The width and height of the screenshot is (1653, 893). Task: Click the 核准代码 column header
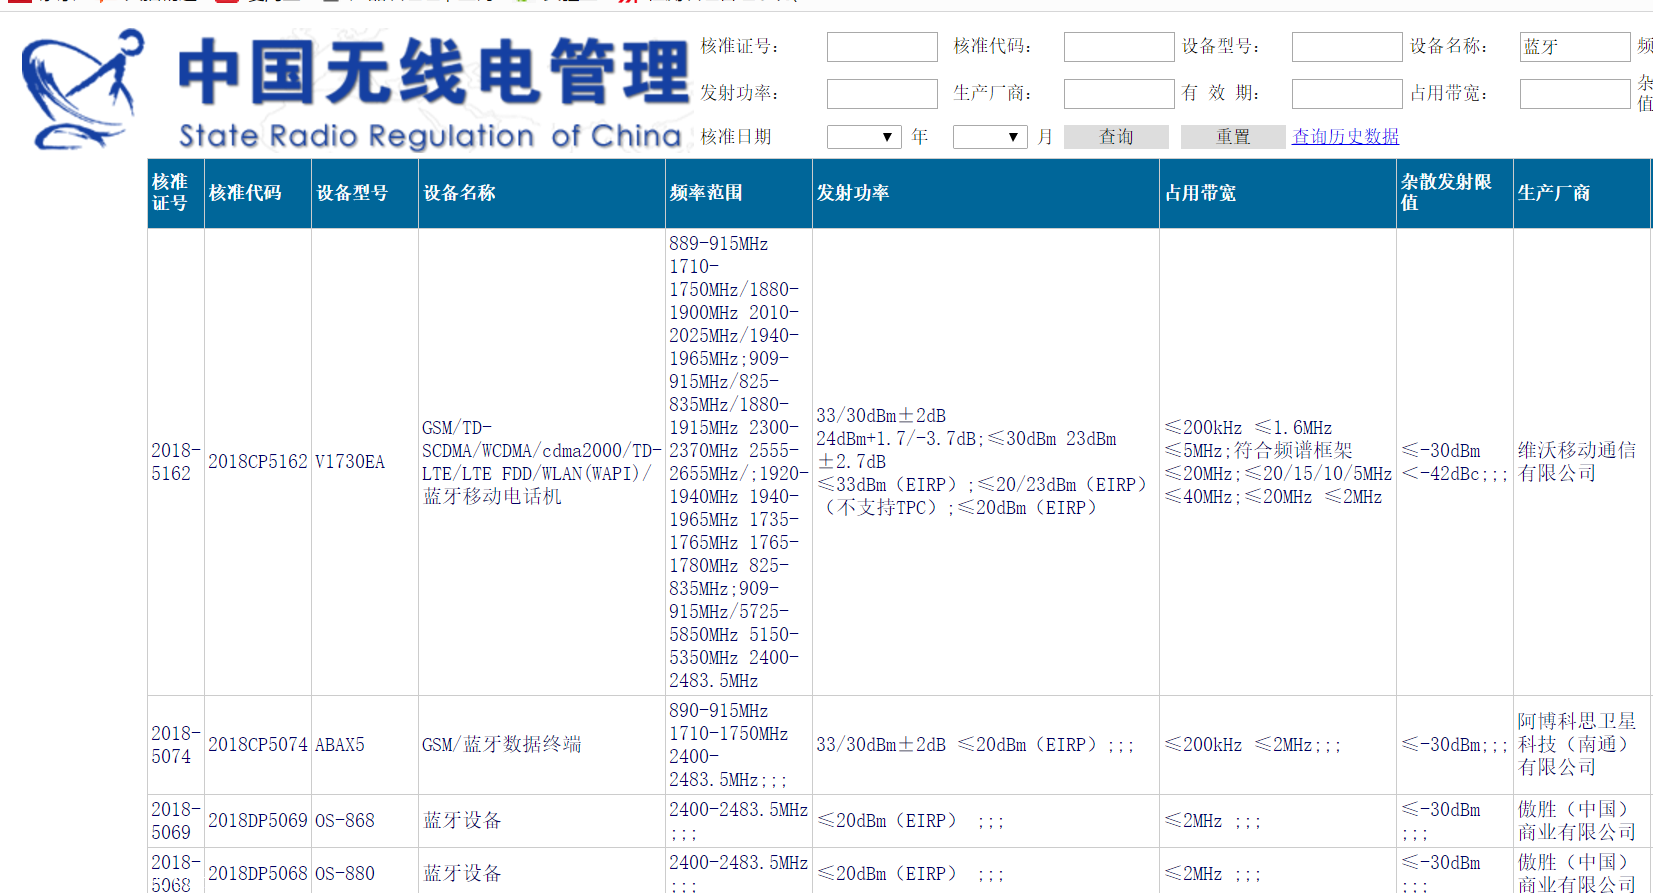coord(258,193)
